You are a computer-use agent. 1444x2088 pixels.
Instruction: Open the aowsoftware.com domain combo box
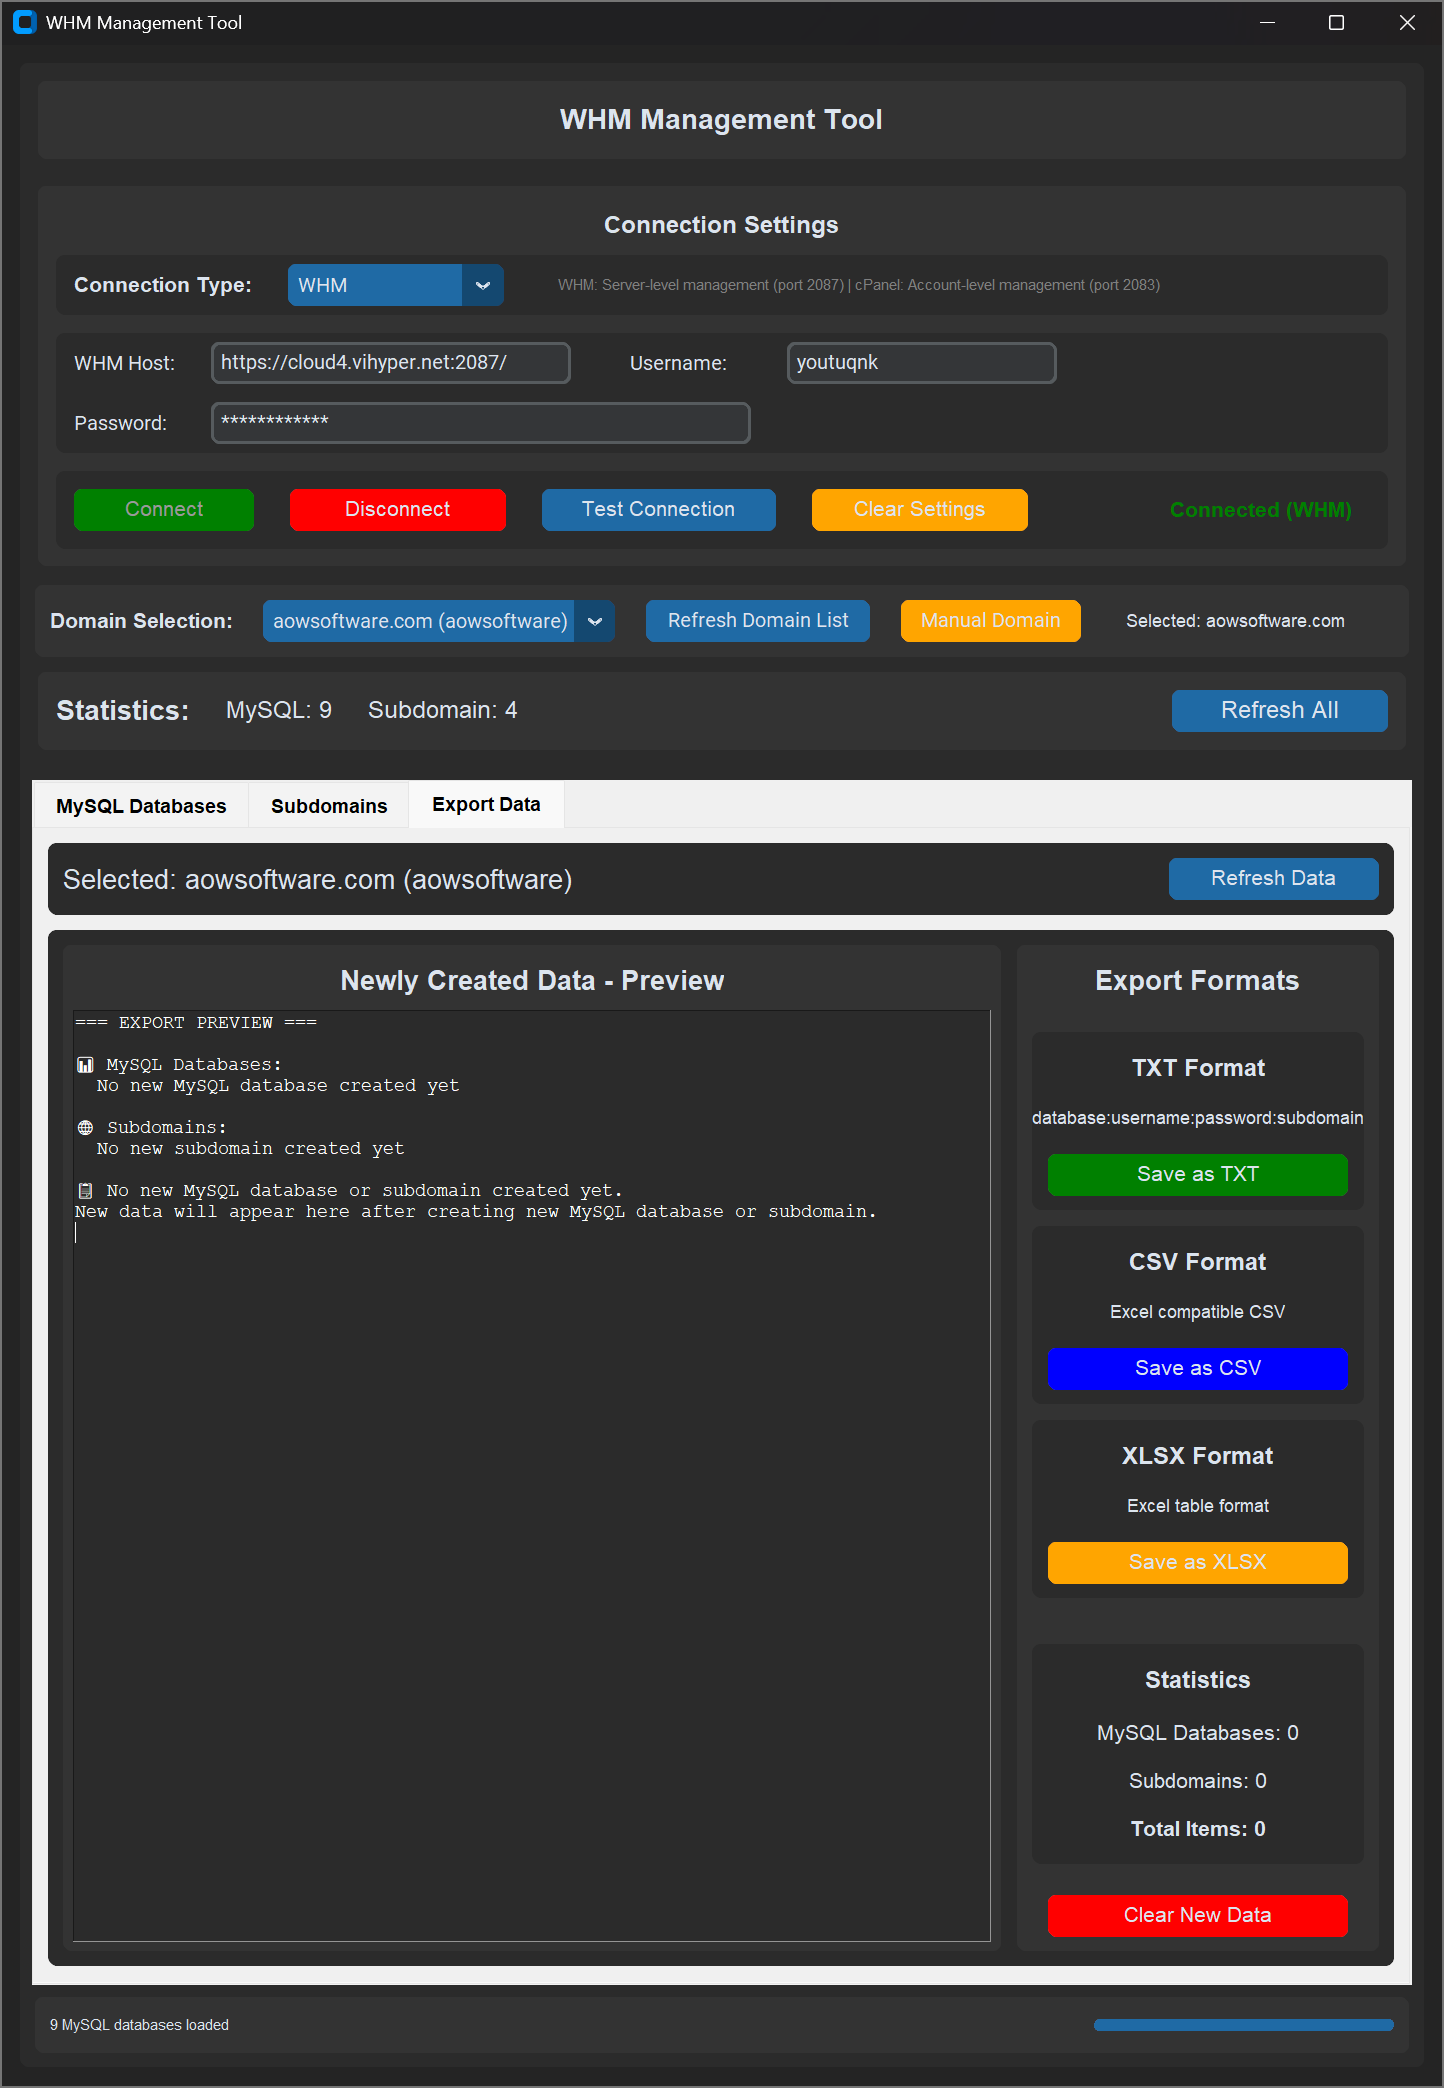coord(438,621)
